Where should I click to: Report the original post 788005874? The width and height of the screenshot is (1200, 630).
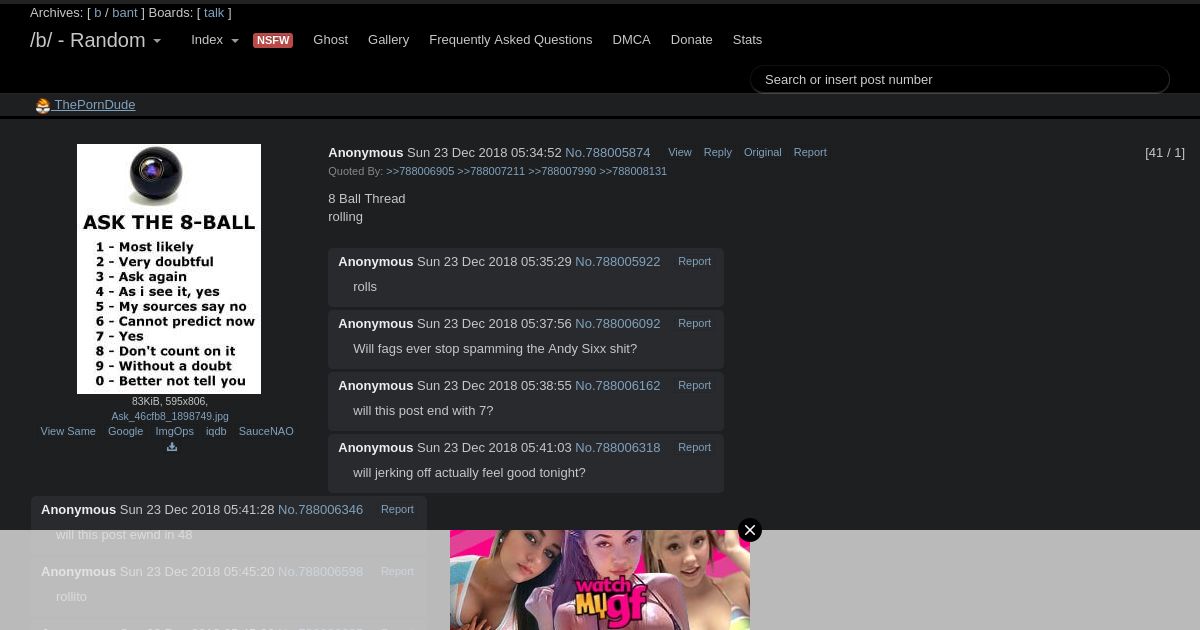click(810, 152)
